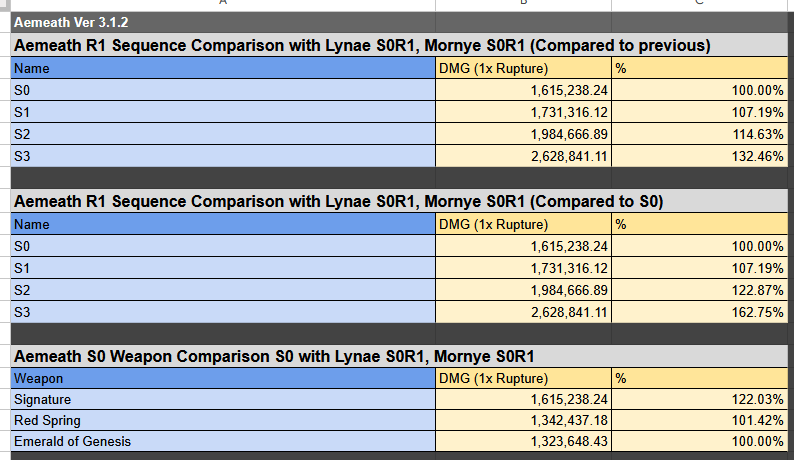794x460 pixels.
Task: Select the 1,731,316.12 cell in first table
Action: (x=523, y=112)
